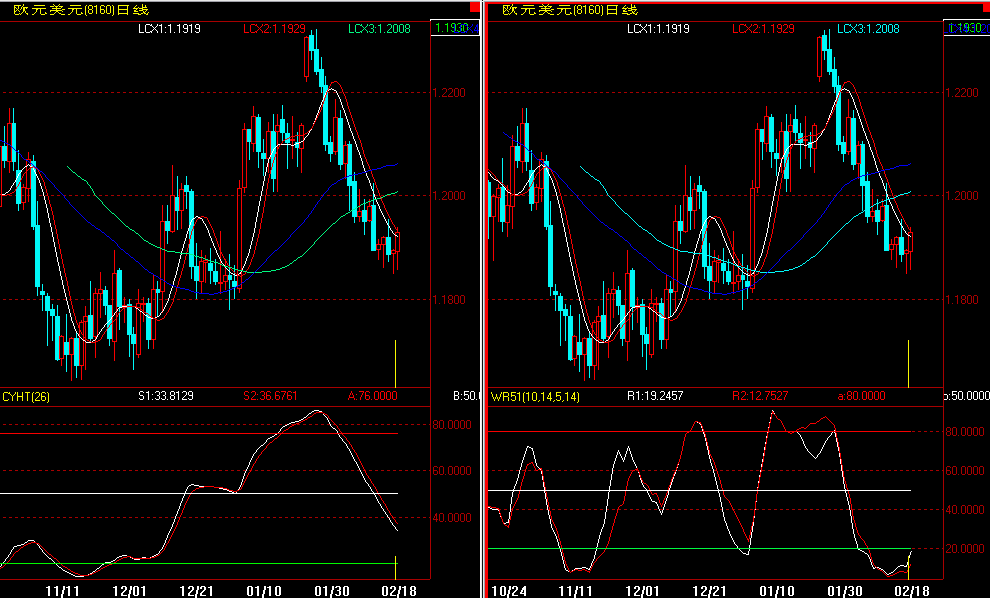Click the 11/11 date on left chart timeline
The height and width of the screenshot is (598, 990).
[62, 591]
